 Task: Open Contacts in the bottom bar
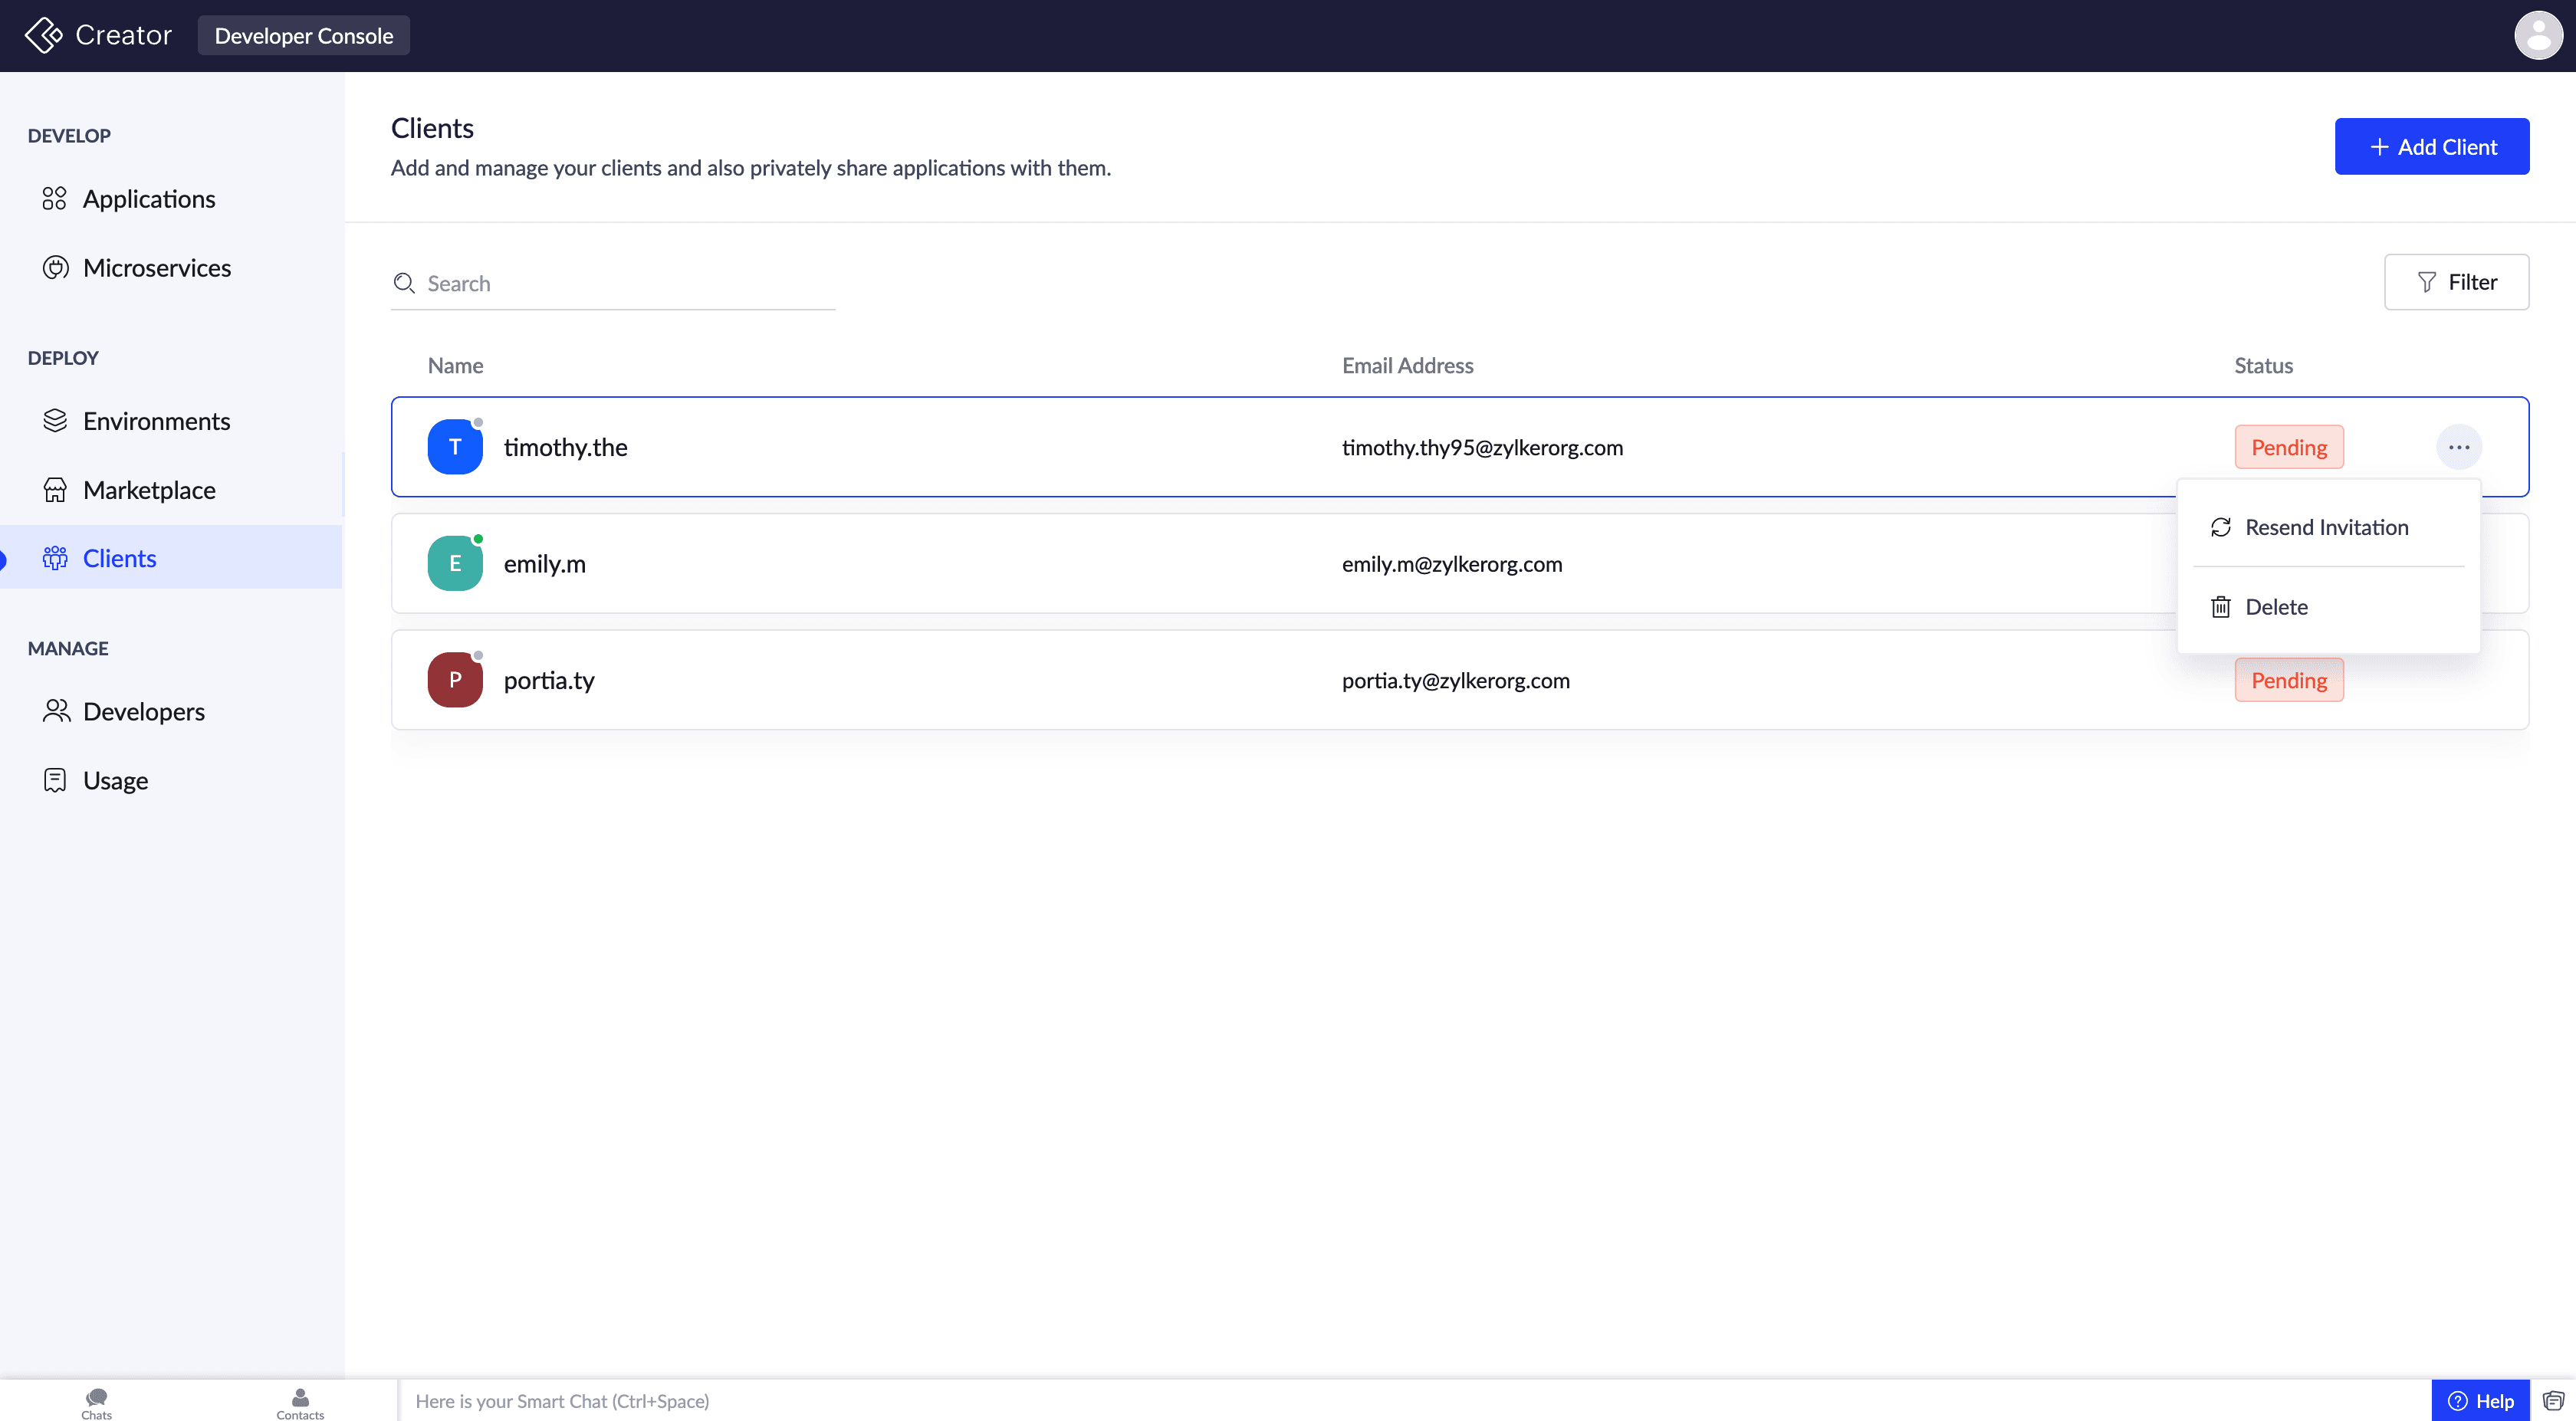tap(300, 1402)
